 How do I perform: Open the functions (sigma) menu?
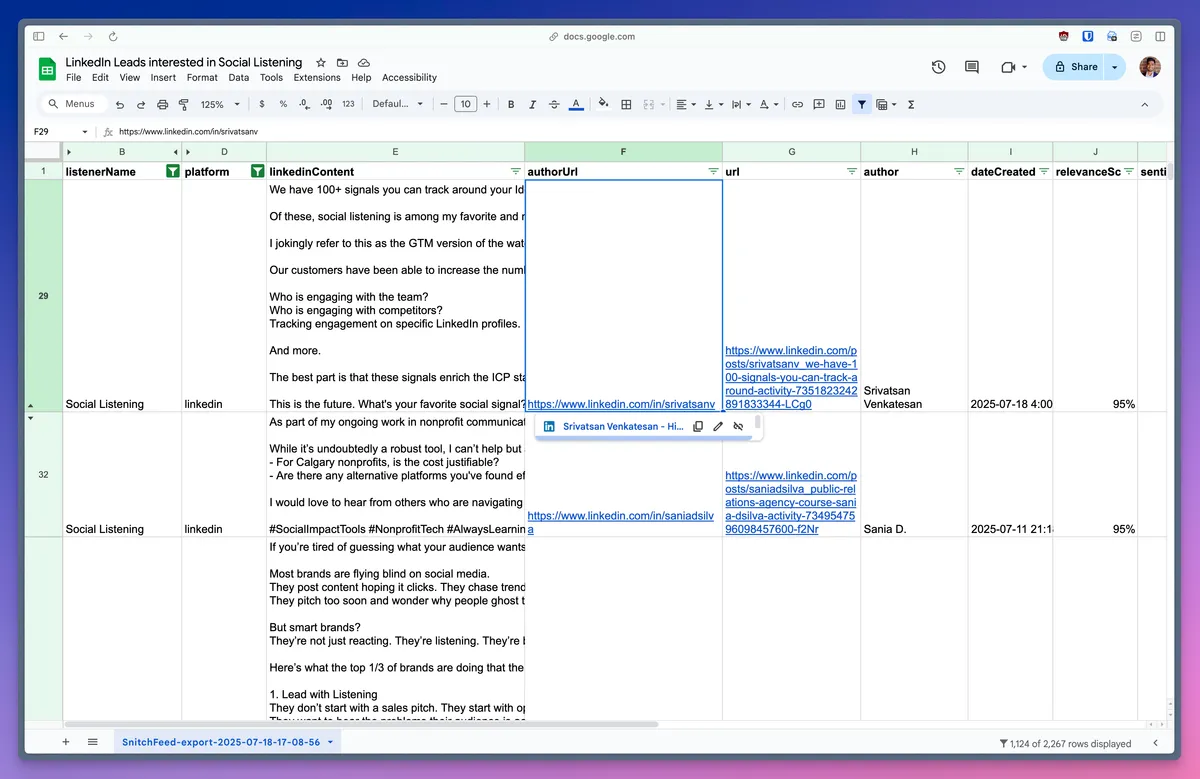[x=911, y=104]
